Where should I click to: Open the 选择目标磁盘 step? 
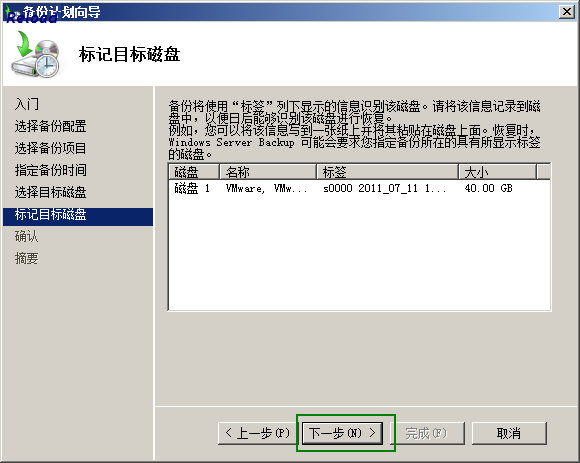pos(50,192)
